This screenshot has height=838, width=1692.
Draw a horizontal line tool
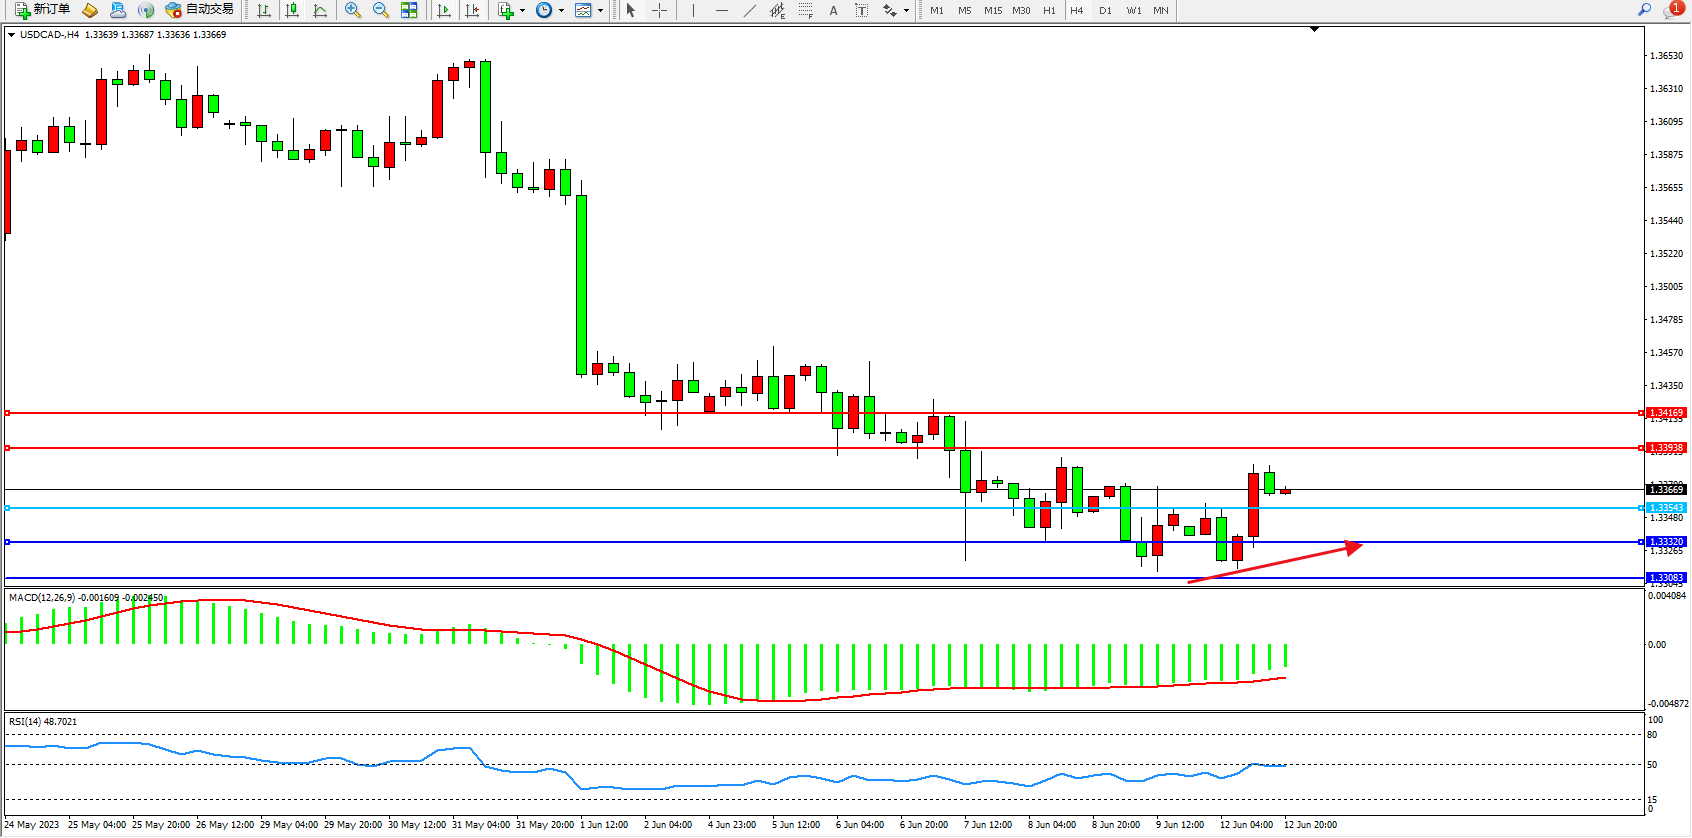point(721,10)
